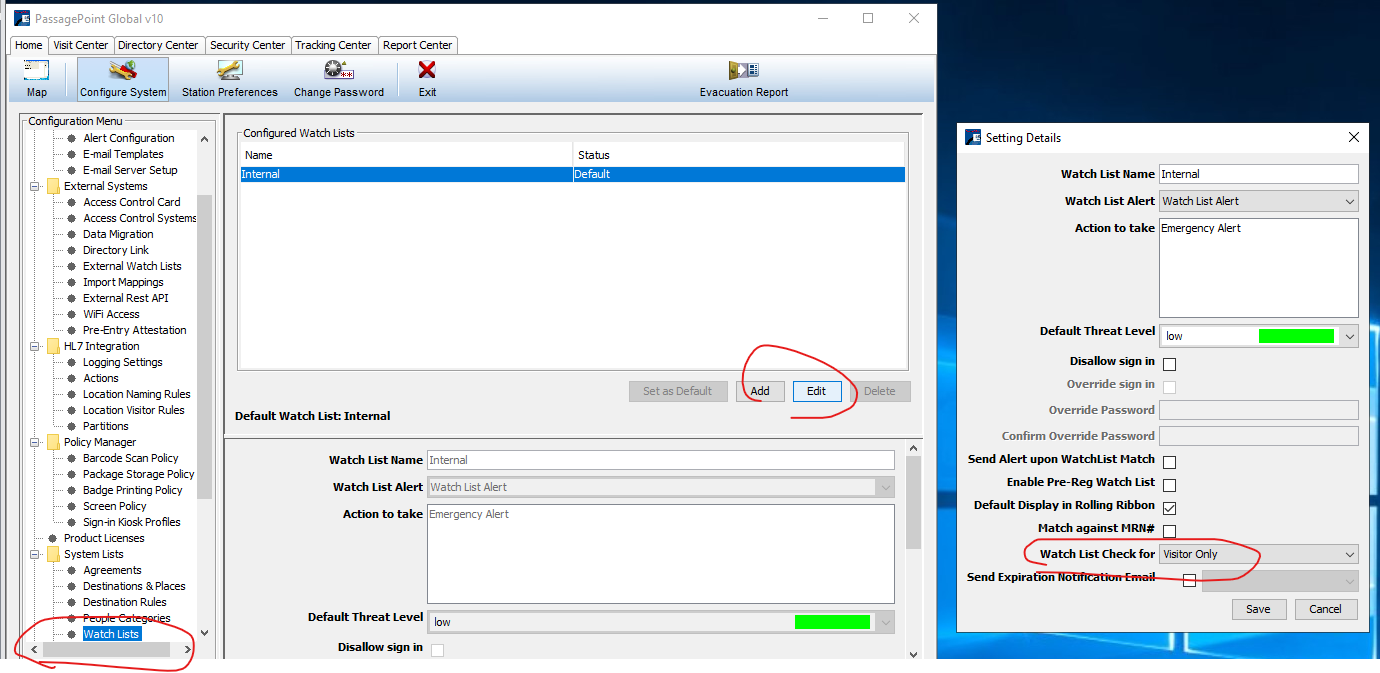Select the Policy Manager folder icon

(x=53, y=442)
